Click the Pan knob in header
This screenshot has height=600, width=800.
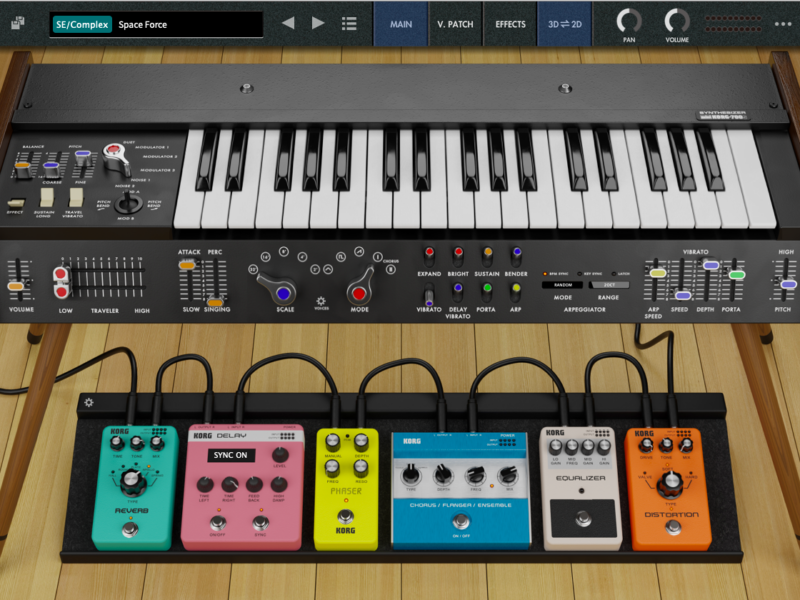[629, 21]
